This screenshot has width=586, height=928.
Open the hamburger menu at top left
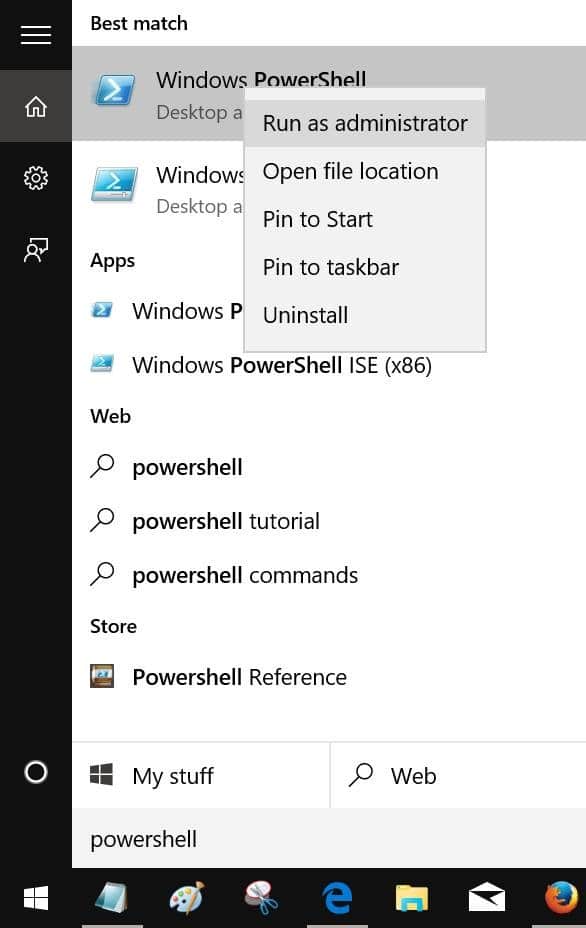pyautogui.click(x=36, y=35)
